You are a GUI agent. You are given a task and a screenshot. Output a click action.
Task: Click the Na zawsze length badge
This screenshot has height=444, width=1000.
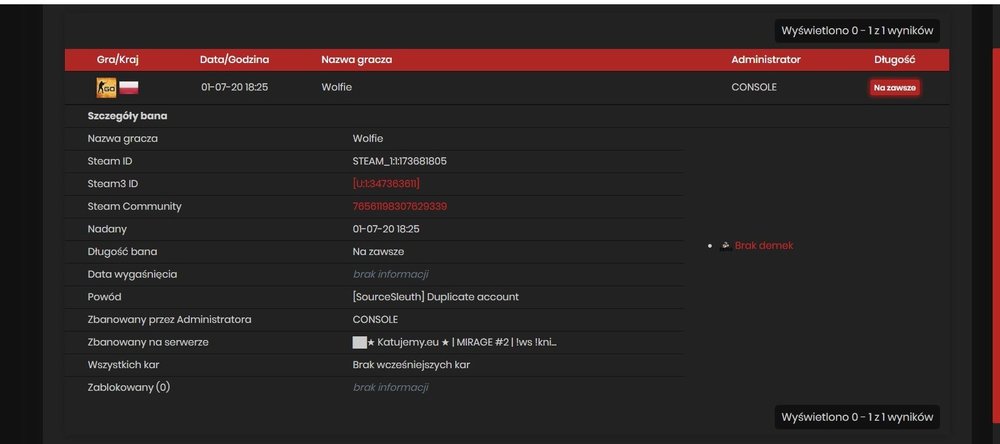(895, 87)
